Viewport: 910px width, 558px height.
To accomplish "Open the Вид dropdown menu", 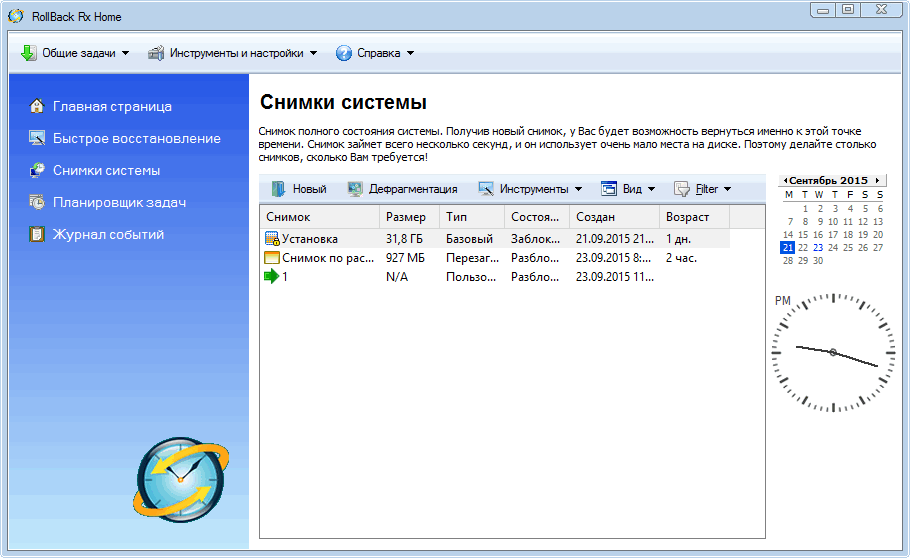I will (628, 188).
